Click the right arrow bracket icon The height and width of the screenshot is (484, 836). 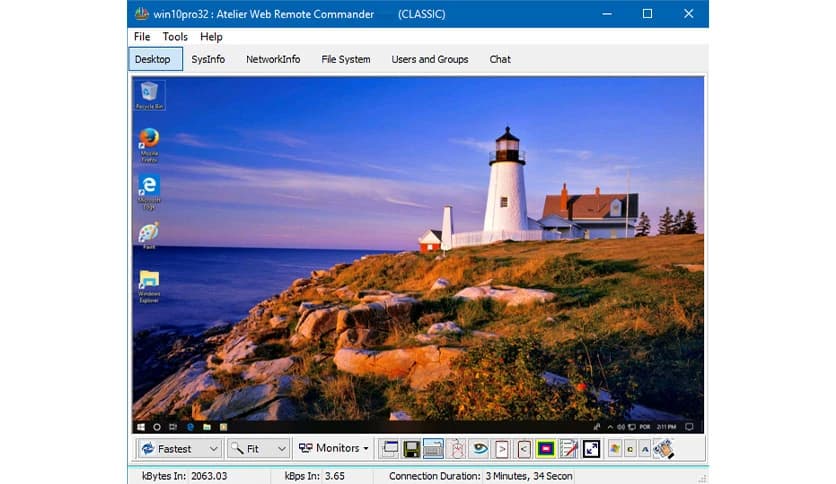502,449
